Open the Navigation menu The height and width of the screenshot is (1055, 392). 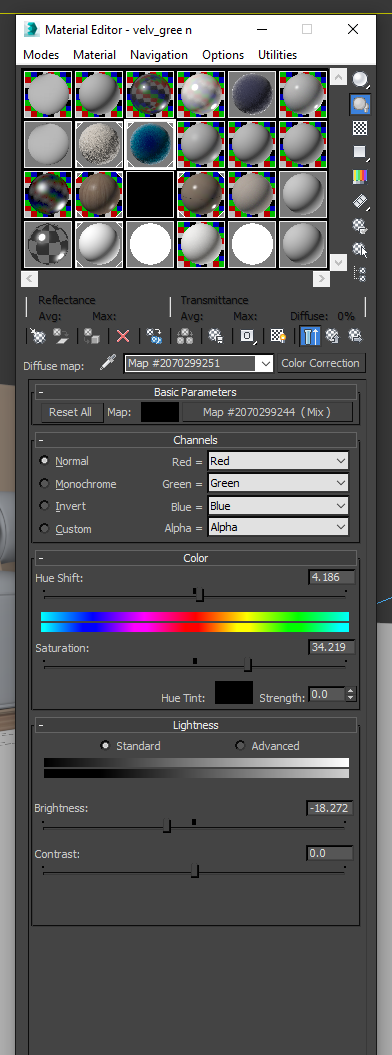click(x=159, y=54)
